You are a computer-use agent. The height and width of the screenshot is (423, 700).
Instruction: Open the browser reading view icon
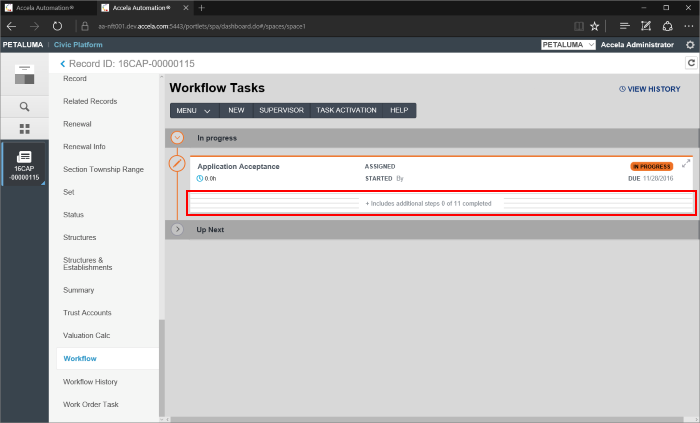[x=578, y=26]
